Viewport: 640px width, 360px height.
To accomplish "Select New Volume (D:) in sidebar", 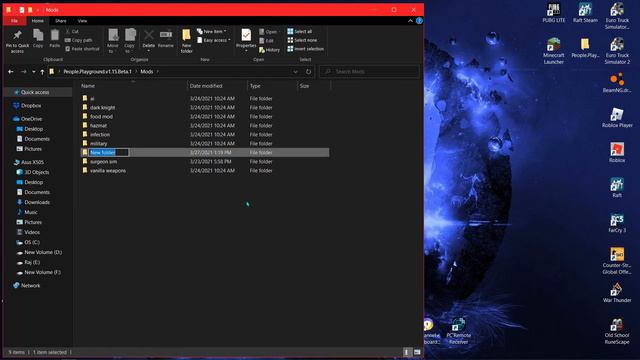I will [43, 252].
